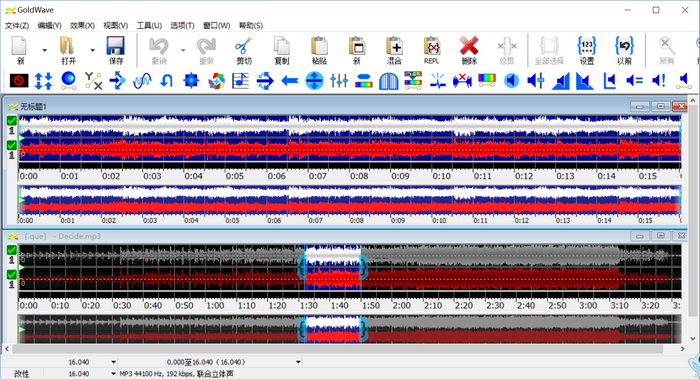The height and width of the screenshot is (379, 700).
Task: Open match volume speaker equals icon
Action: coord(634,81)
